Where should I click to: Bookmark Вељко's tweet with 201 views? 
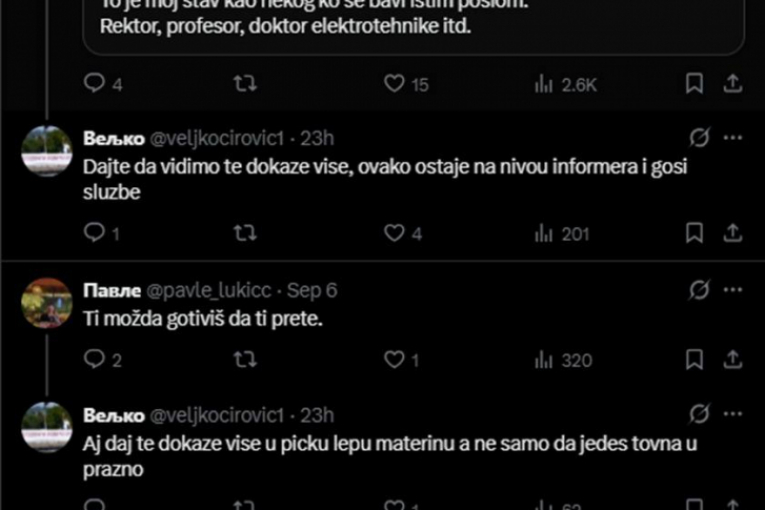[694, 233]
